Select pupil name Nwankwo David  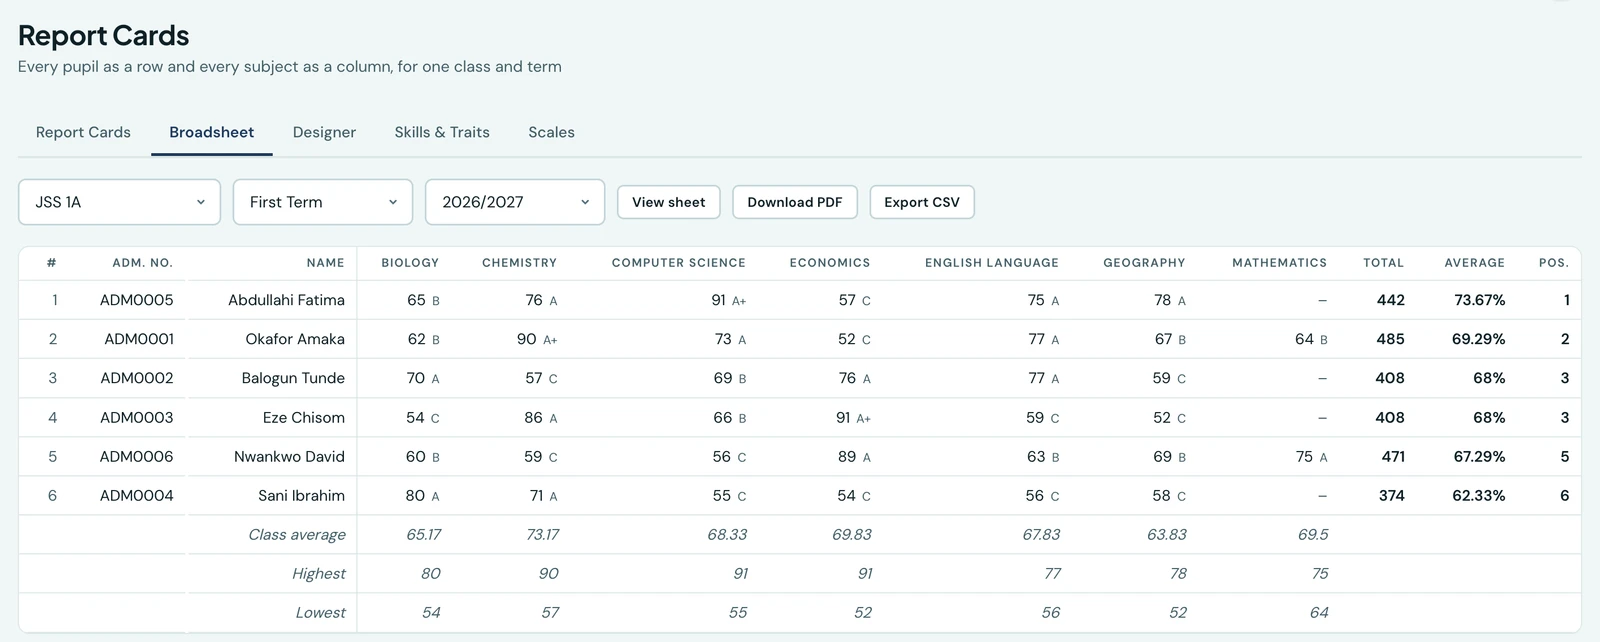tap(289, 456)
